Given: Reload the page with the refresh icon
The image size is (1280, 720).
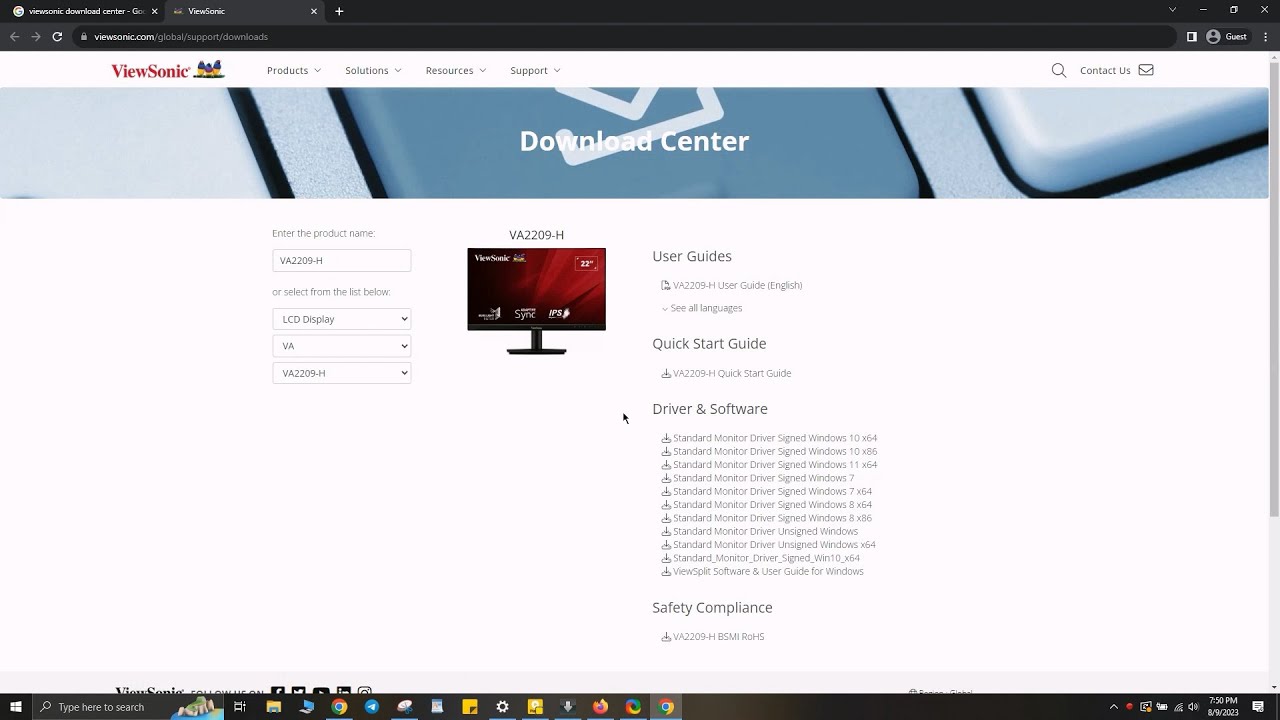Looking at the screenshot, I should pos(57,37).
